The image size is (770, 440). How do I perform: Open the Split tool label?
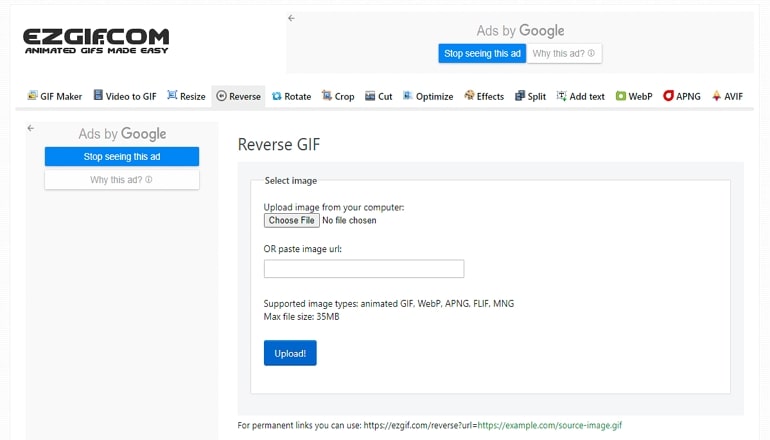point(537,97)
